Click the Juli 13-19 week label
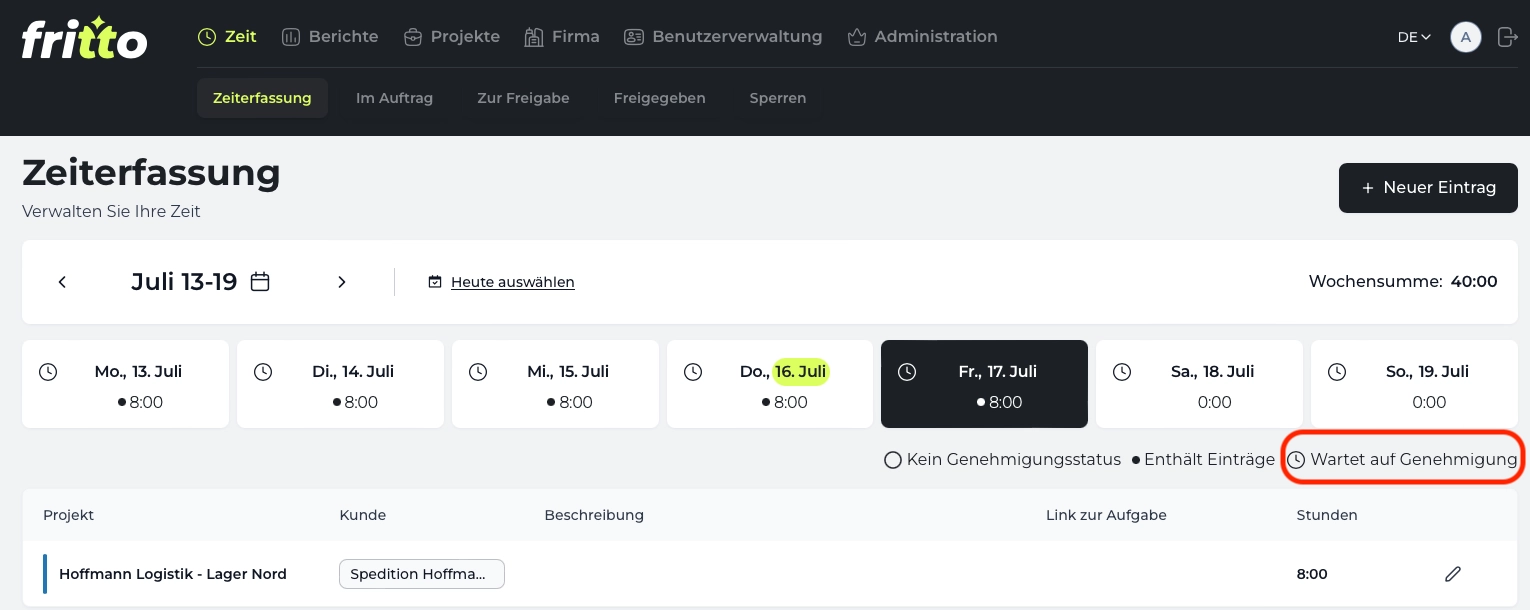This screenshot has width=1530, height=610. pos(184,282)
